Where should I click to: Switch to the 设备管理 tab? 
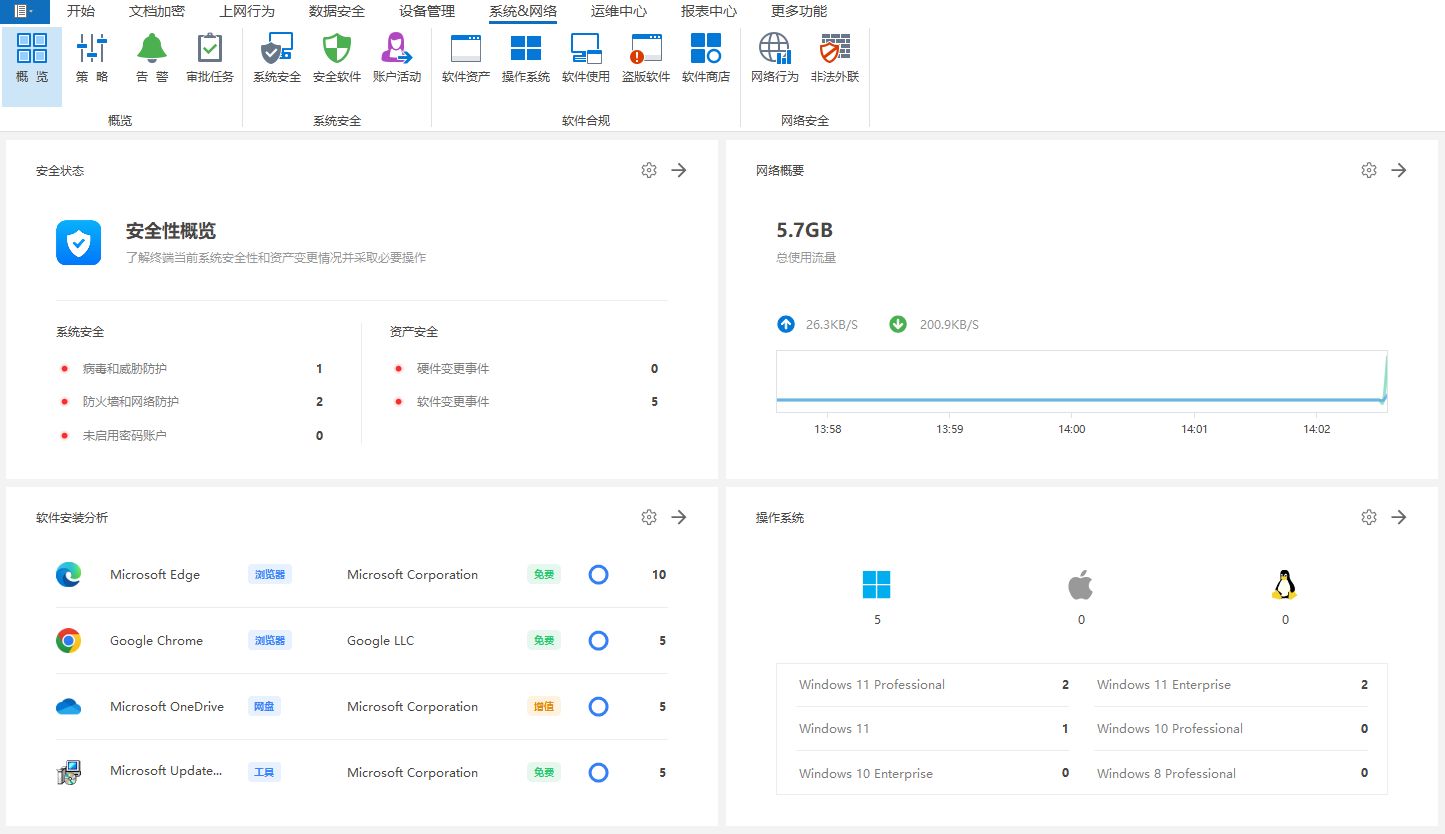(427, 12)
